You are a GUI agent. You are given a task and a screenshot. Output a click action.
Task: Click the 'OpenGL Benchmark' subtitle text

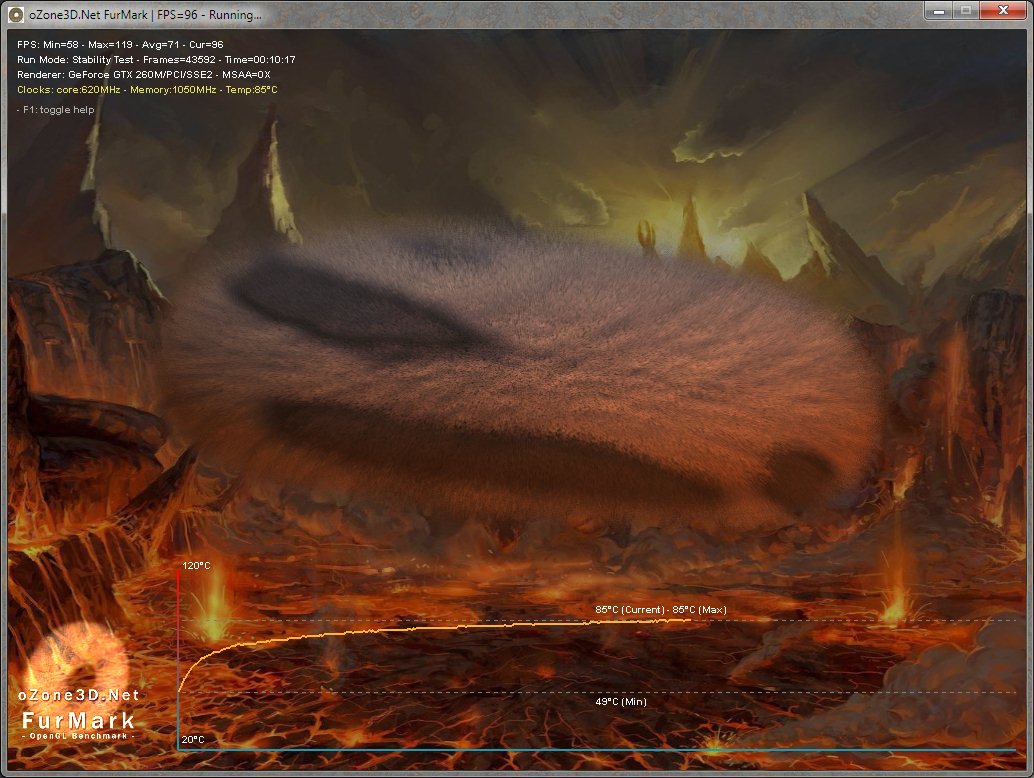pyautogui.click(x=78, y=736)
